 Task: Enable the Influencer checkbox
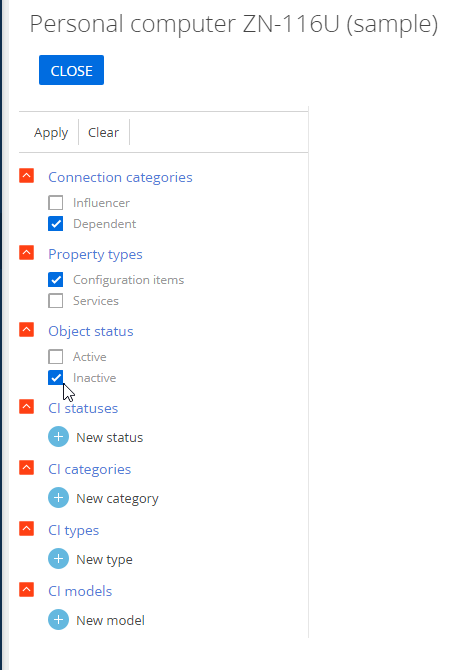click(56, 203)
